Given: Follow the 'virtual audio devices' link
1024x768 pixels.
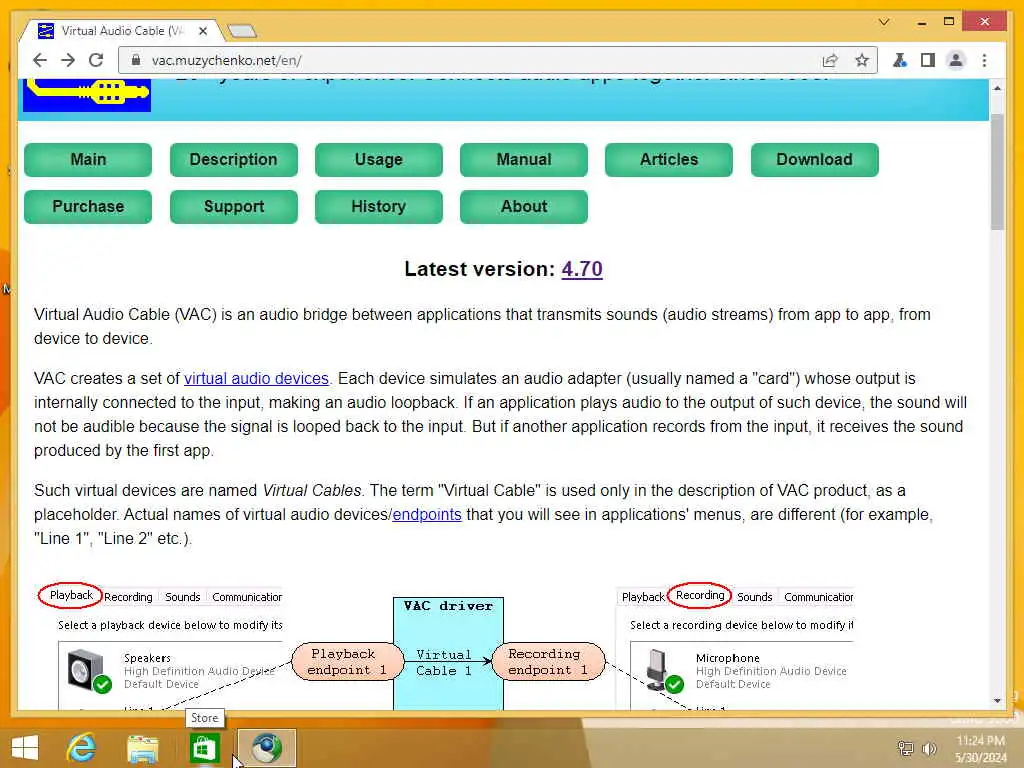Looking at the screenshot, I should pos(256,379).
